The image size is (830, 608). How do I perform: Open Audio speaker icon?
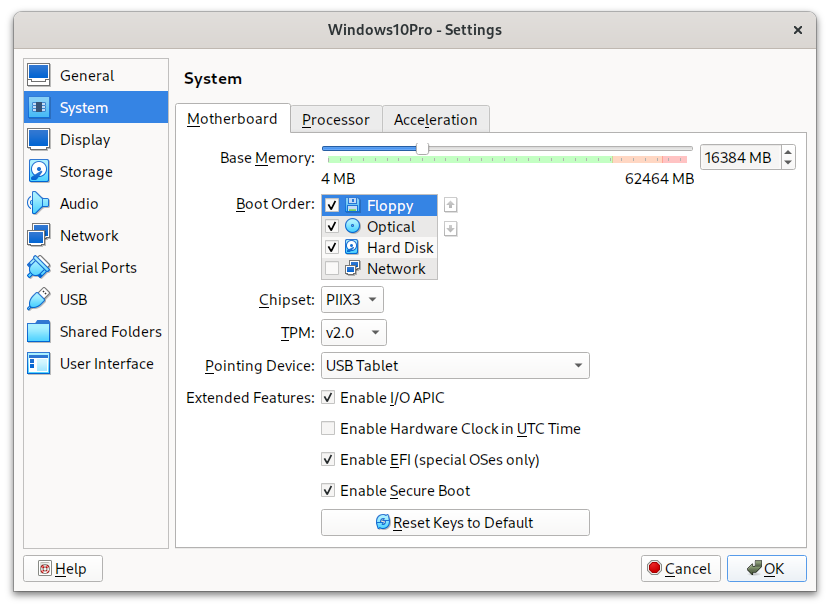(39, 203)
